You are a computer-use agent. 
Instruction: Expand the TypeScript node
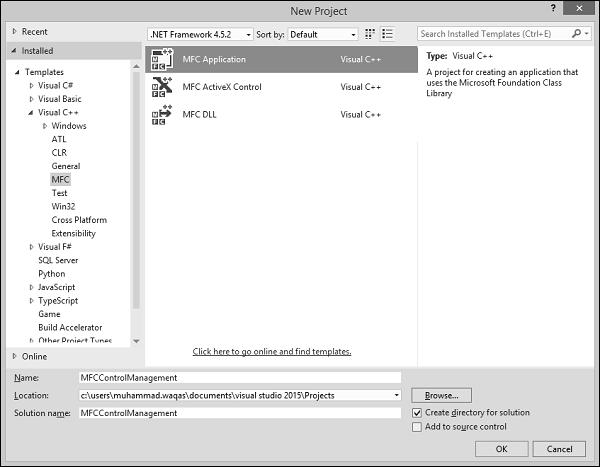(x=31, y=300)
